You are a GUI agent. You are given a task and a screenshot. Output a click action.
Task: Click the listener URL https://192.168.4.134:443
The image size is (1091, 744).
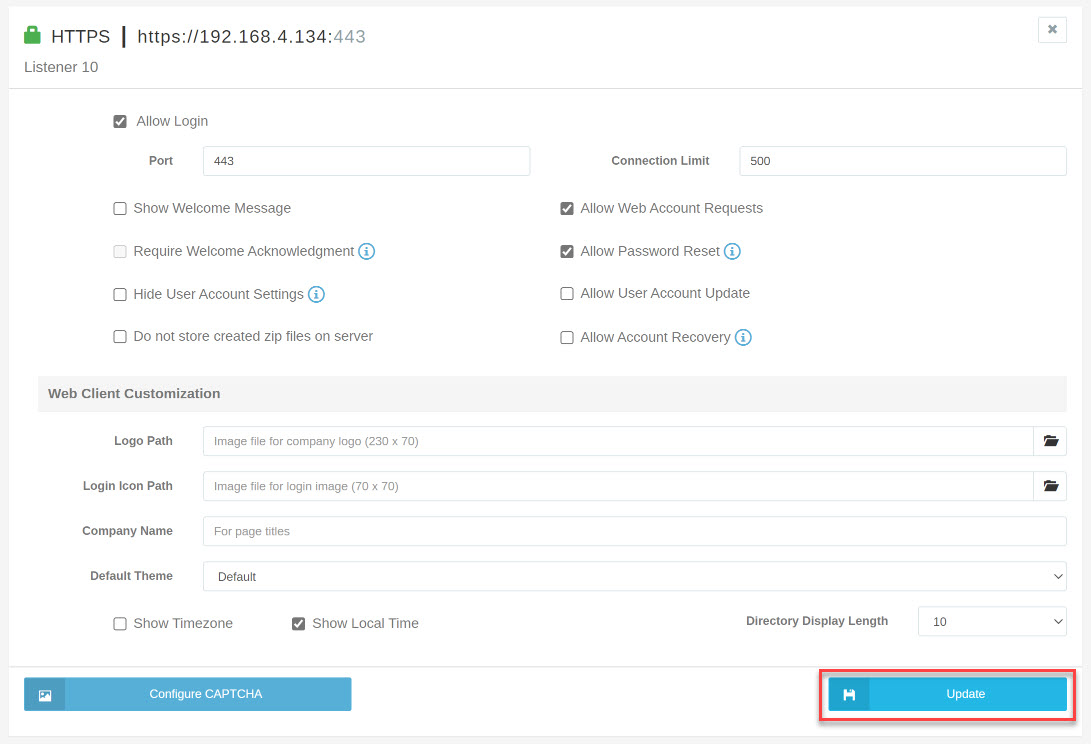pos(251,36)
